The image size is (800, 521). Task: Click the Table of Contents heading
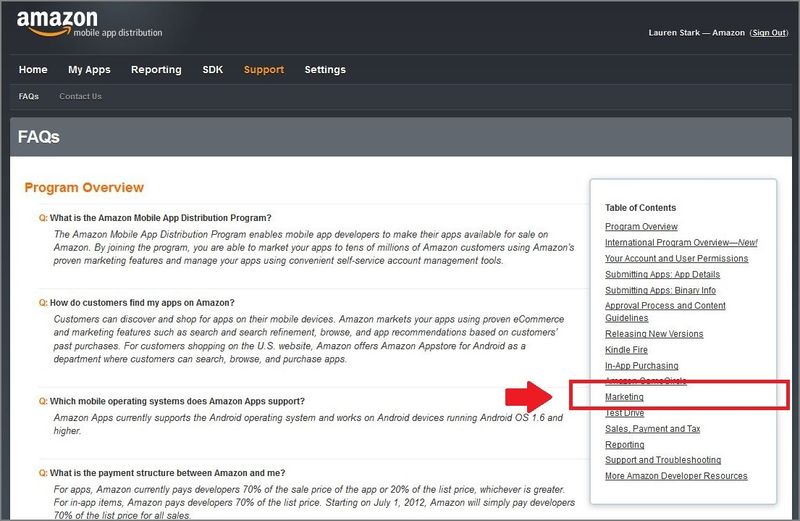pos(640,208)
